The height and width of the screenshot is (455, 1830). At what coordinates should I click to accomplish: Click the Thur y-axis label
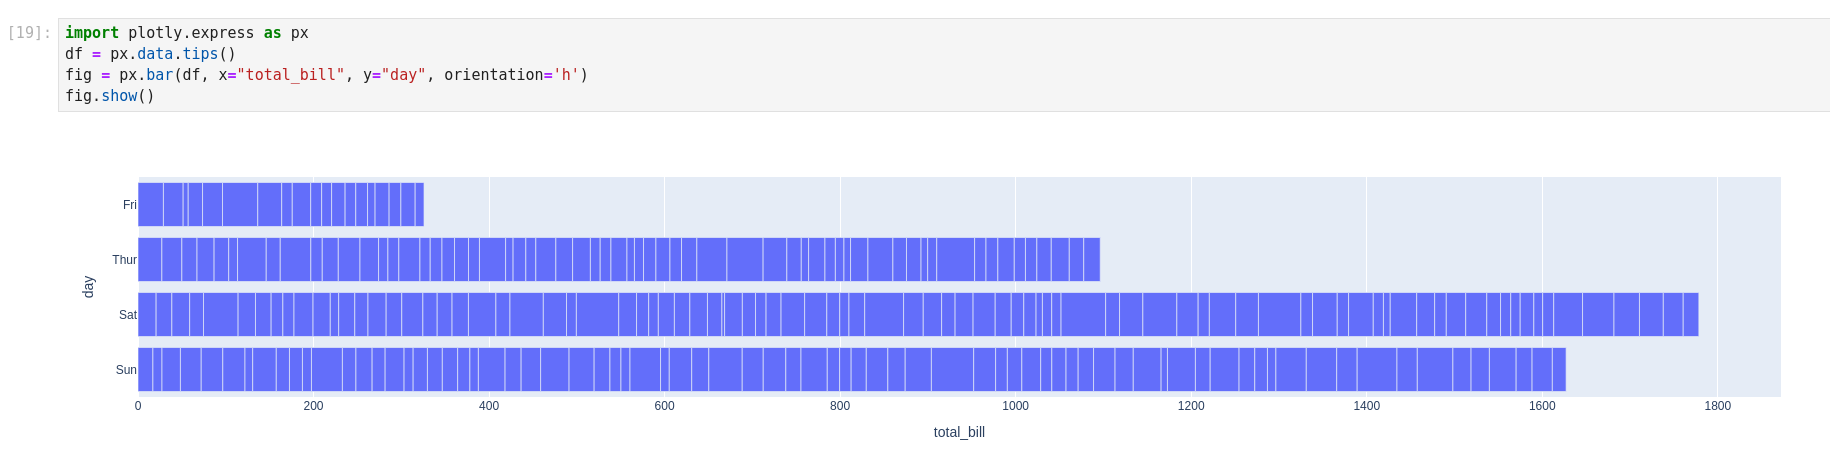(x=124, y=260)
